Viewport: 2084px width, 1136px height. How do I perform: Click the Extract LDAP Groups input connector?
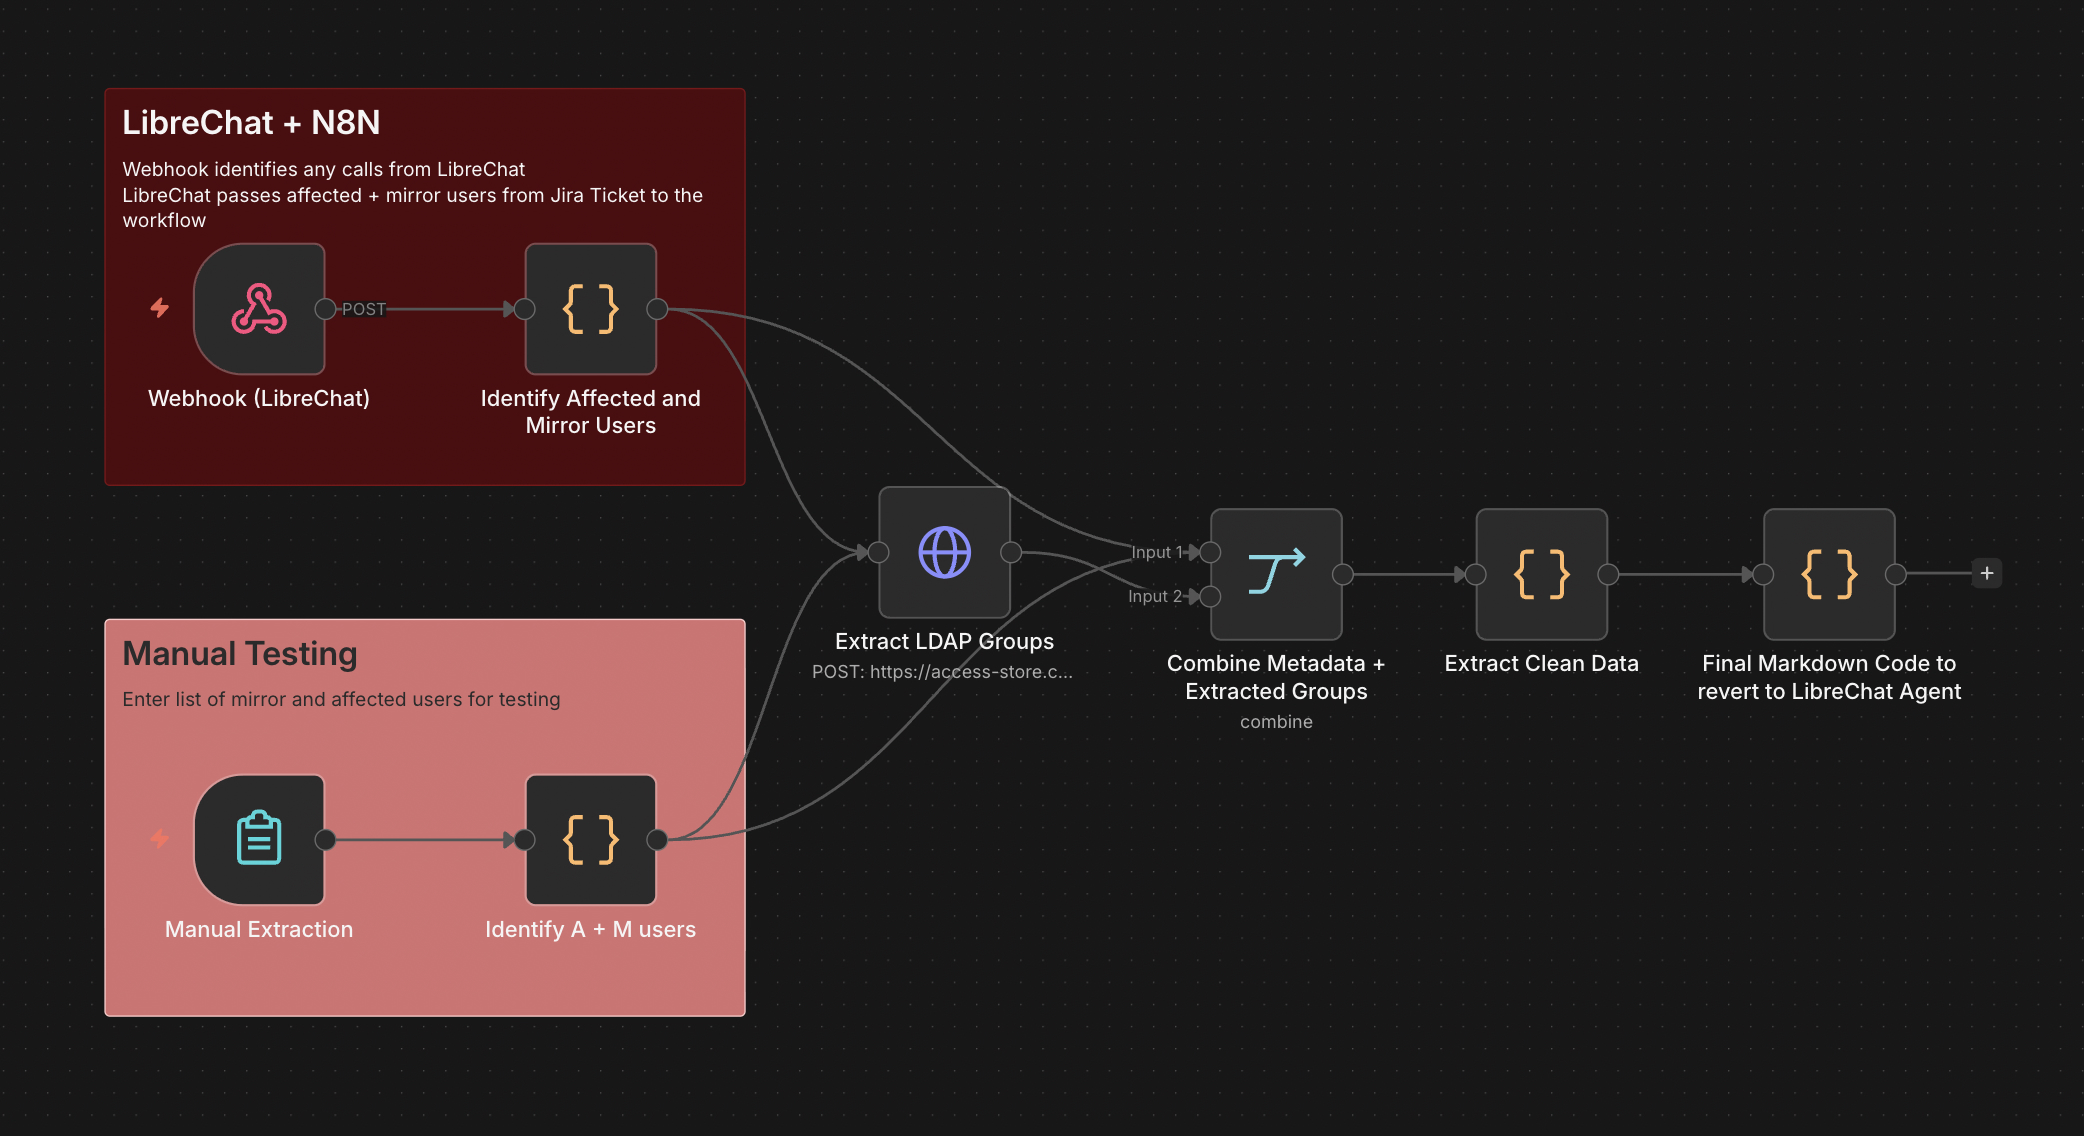pyautogui.click(x=879, y=552)
